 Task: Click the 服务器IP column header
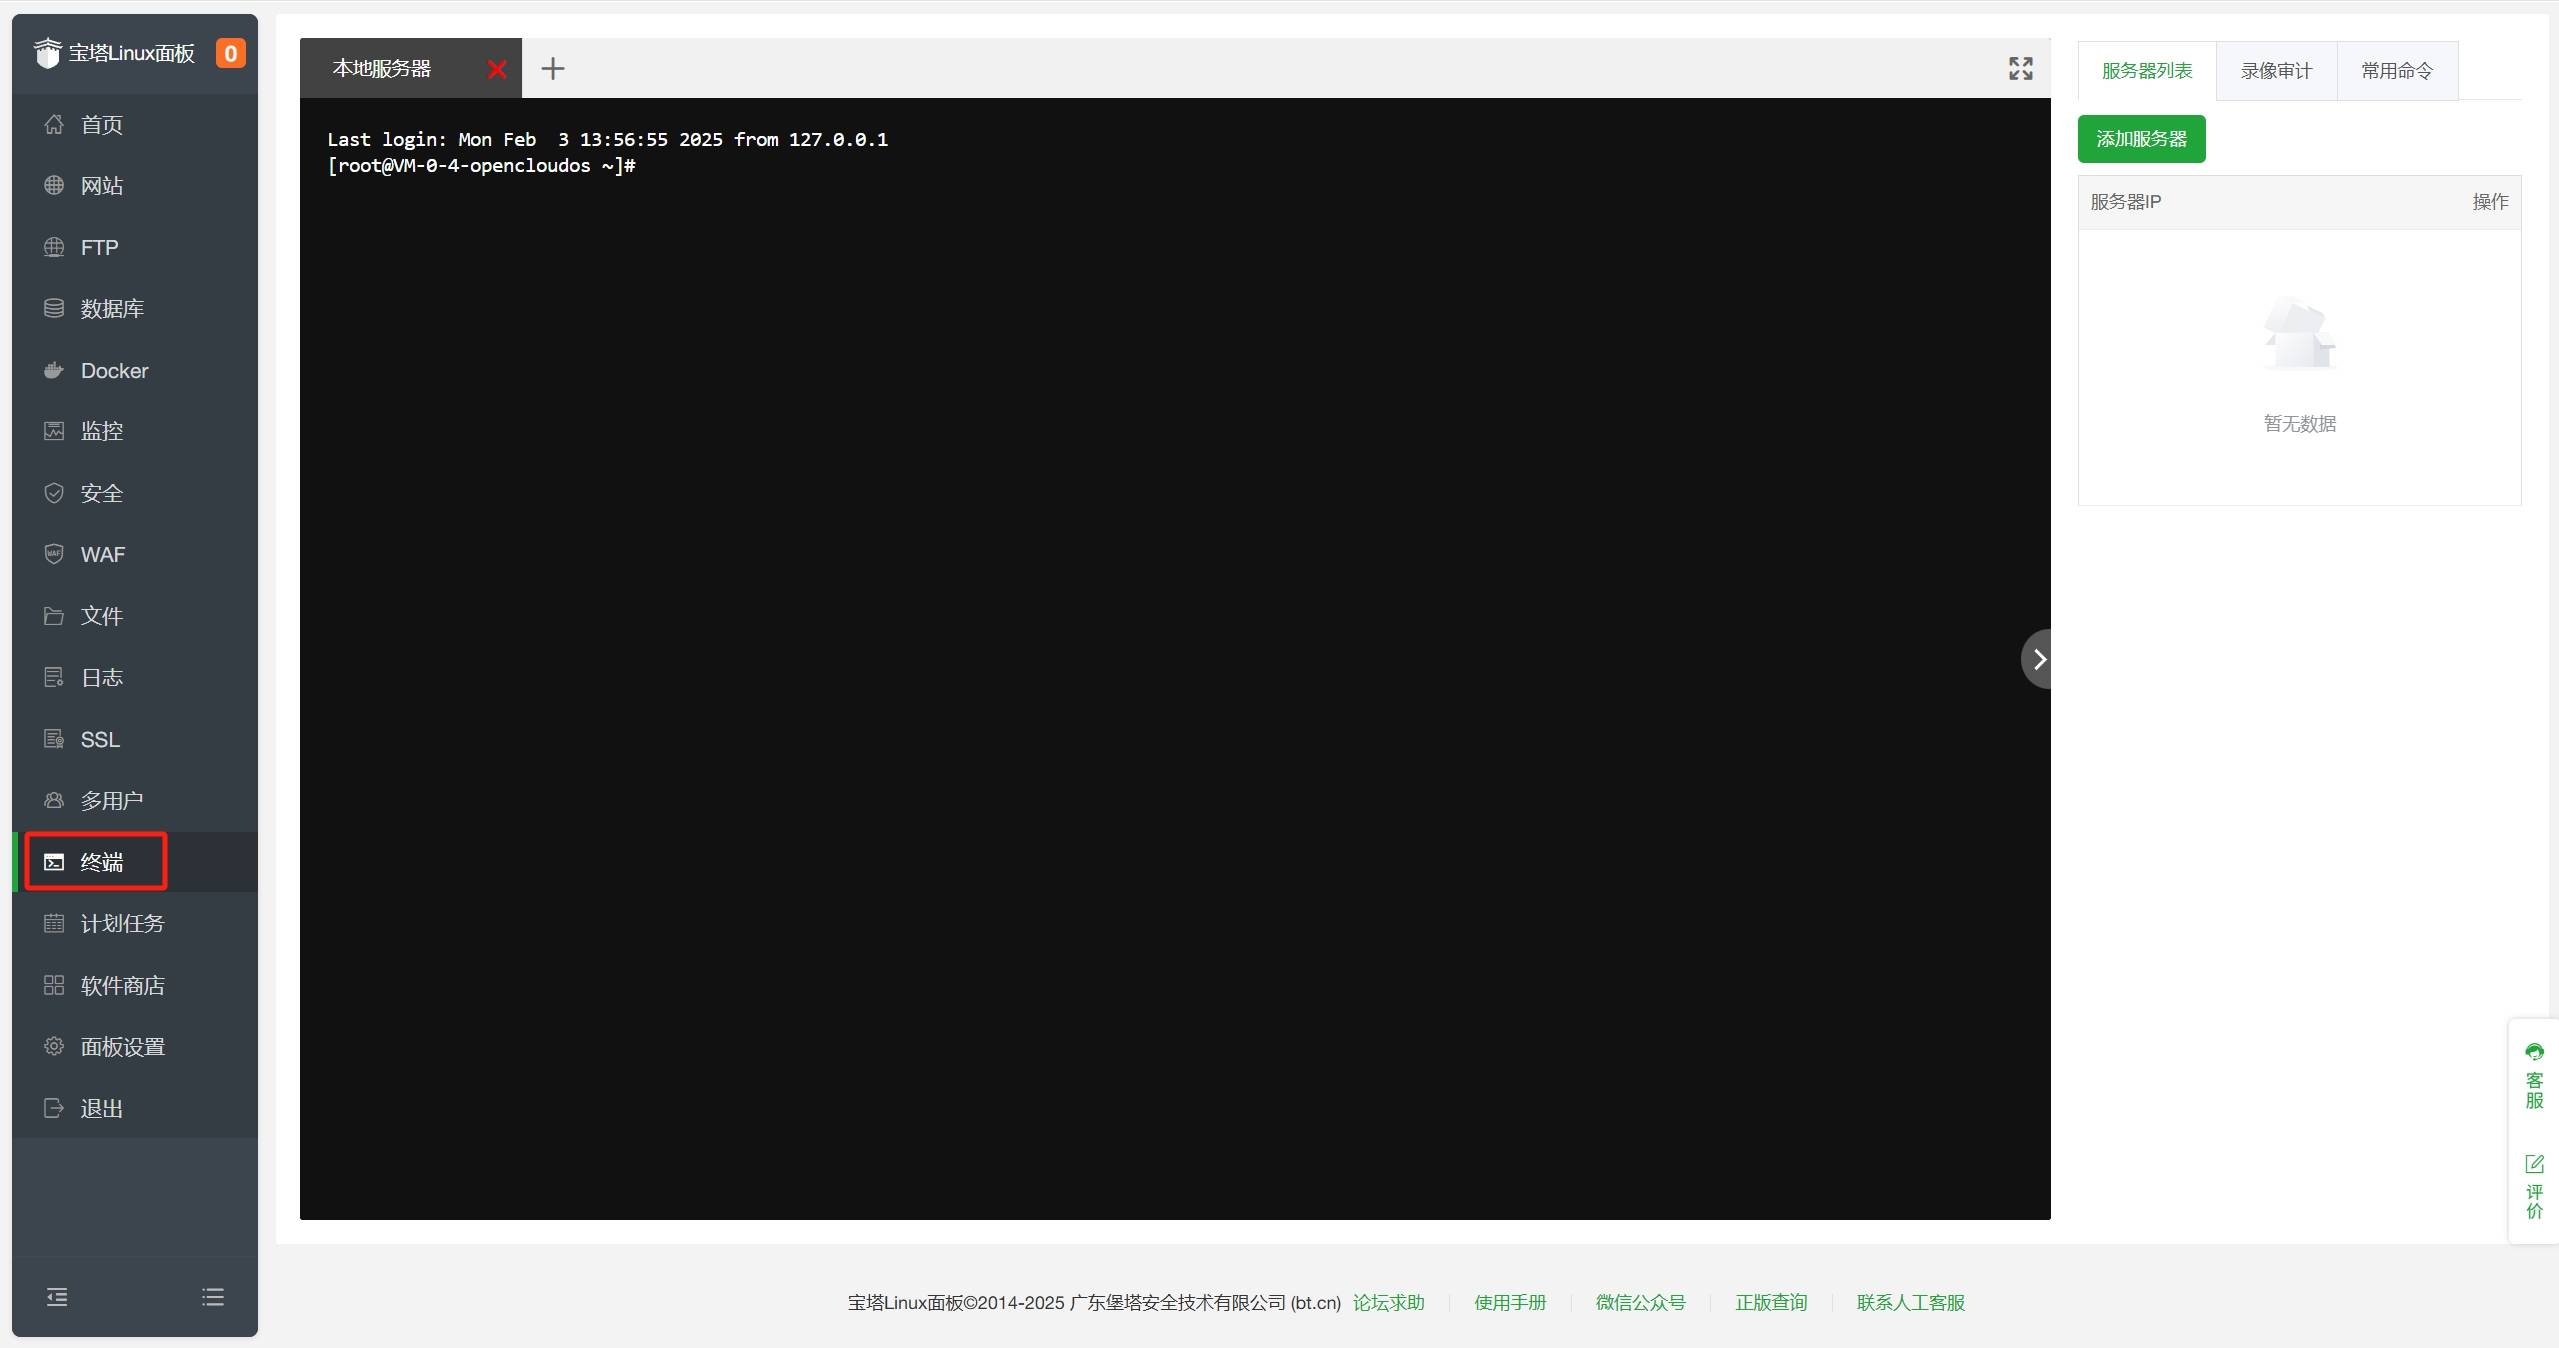[x=2125, y=202]
